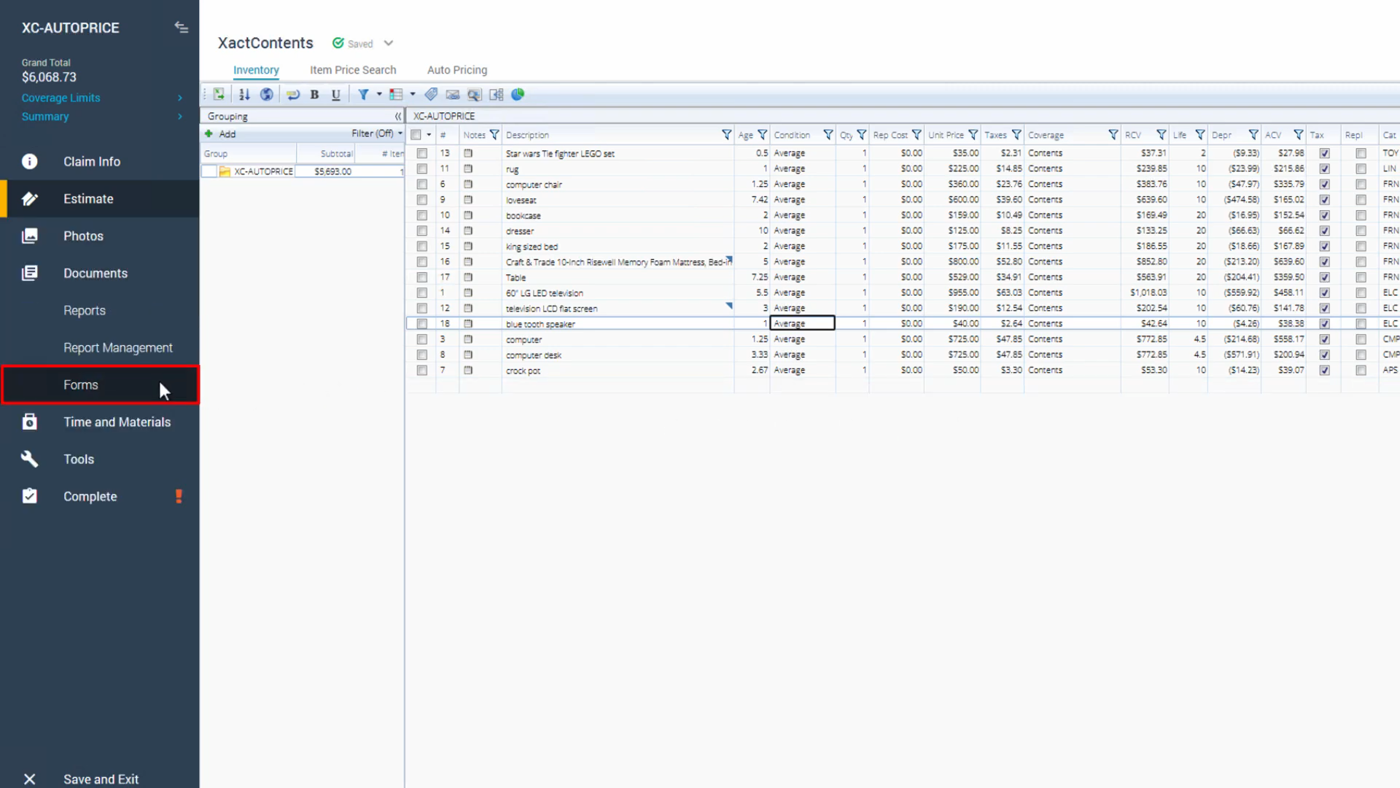Check the row checkbox for the rug item
The height and width of the screenshot is (788, 1400).
(422, 169)
